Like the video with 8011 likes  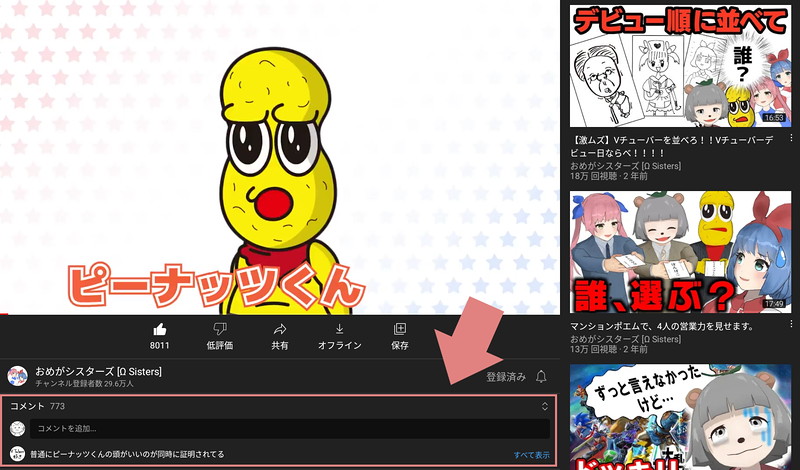(x=160, y=329)
